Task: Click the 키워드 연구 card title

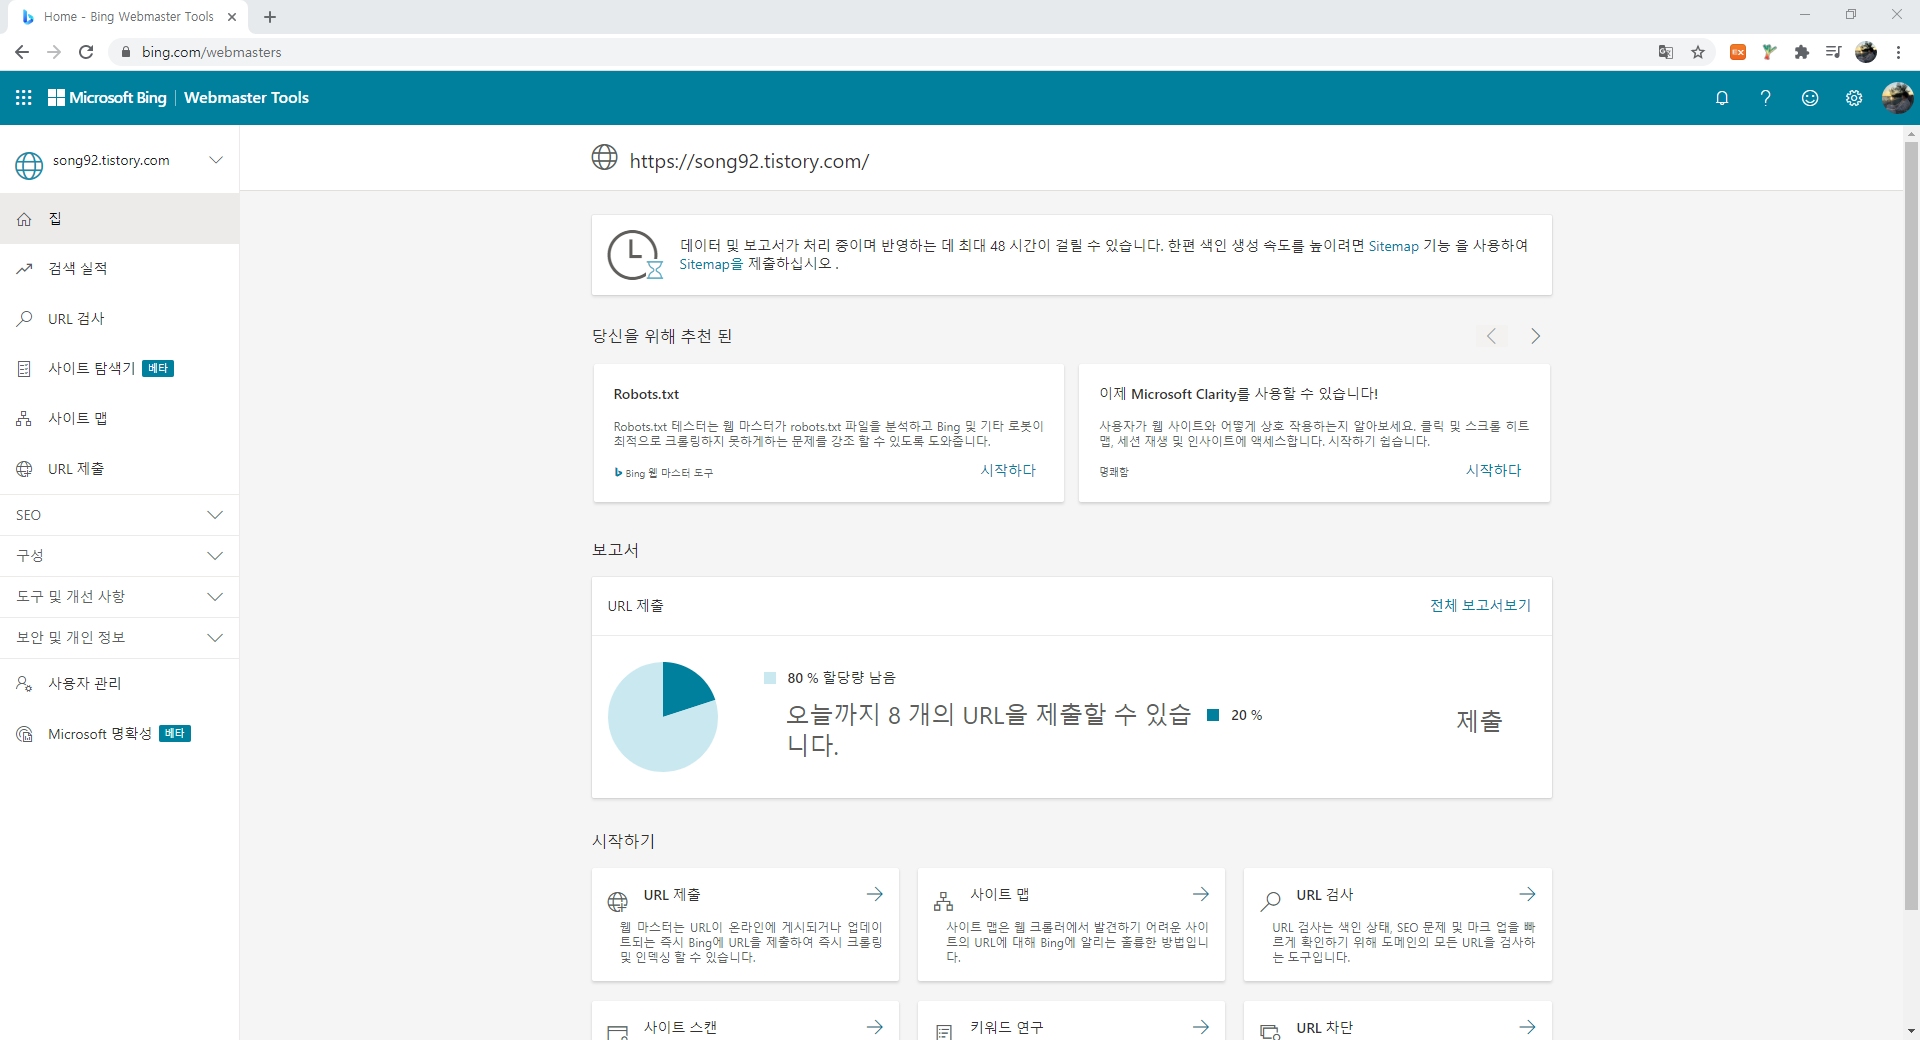Action: coord(1007,1027)
